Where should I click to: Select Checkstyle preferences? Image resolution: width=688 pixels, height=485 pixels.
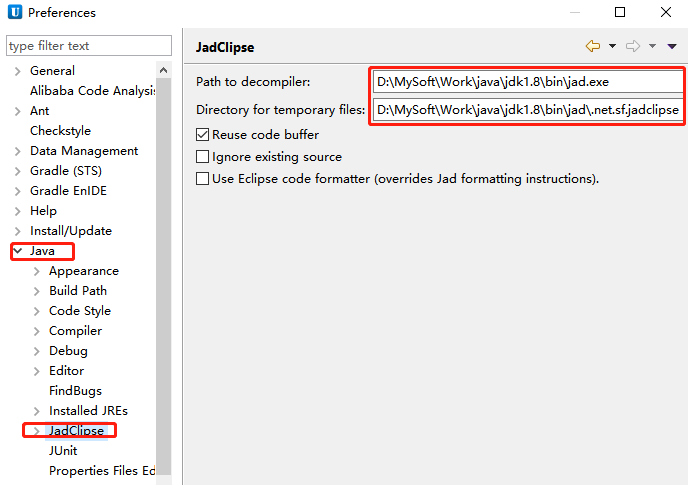61,131
